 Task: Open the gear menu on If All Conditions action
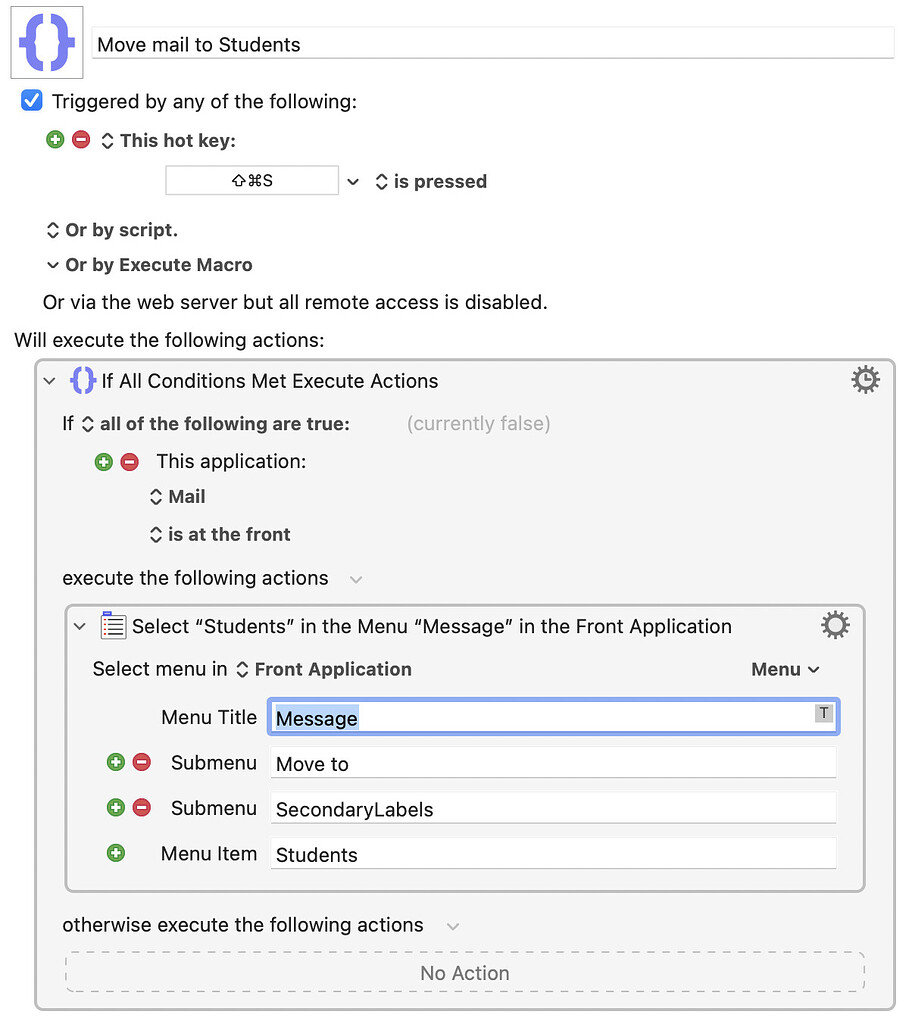(865, 379)
